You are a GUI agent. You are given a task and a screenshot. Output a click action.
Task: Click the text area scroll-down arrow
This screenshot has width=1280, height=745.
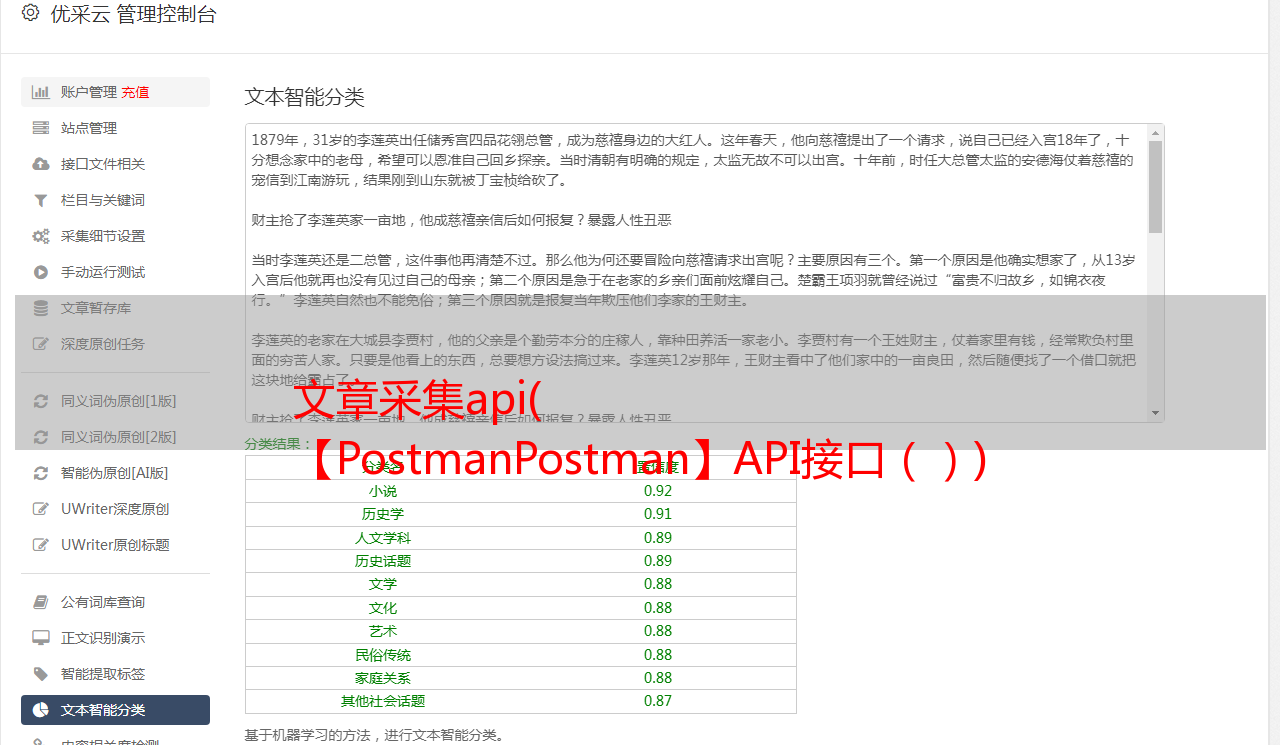(1156, 413)
